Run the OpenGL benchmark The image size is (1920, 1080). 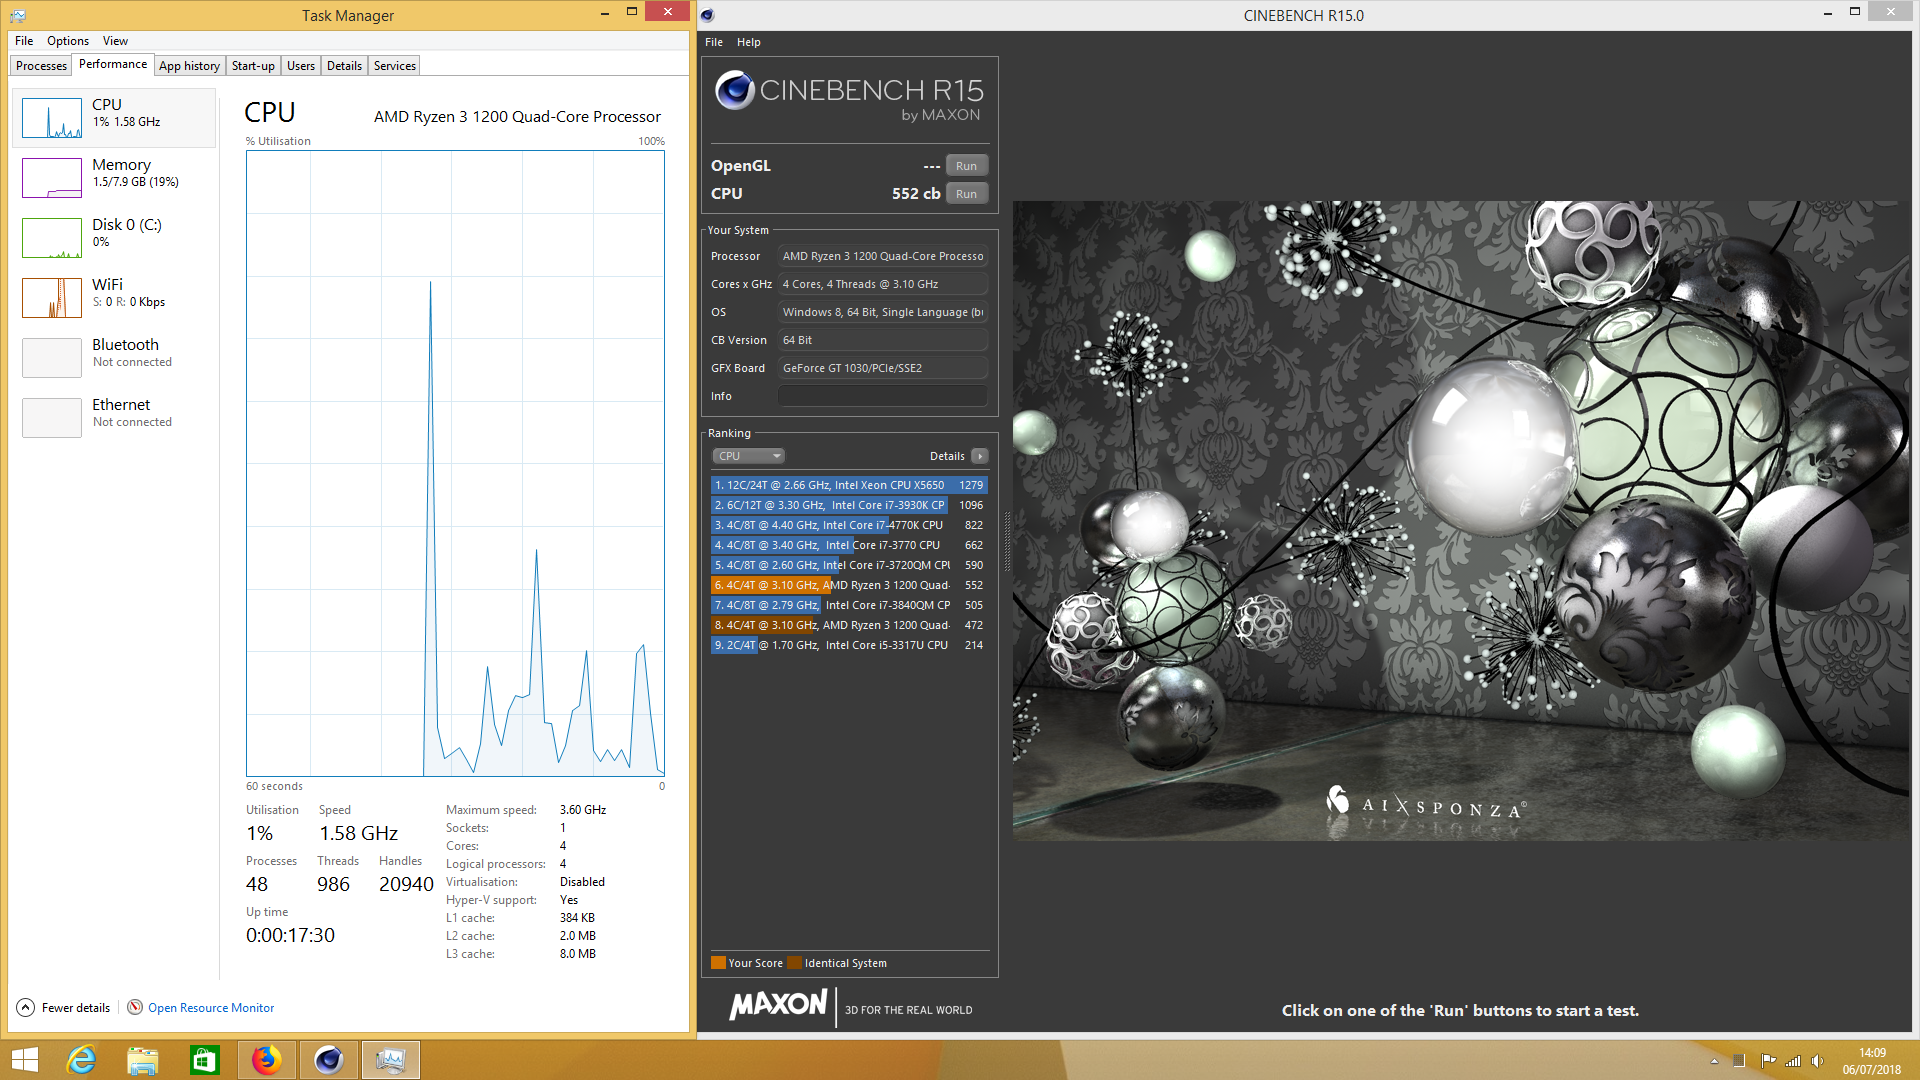[x=966, y=166]
